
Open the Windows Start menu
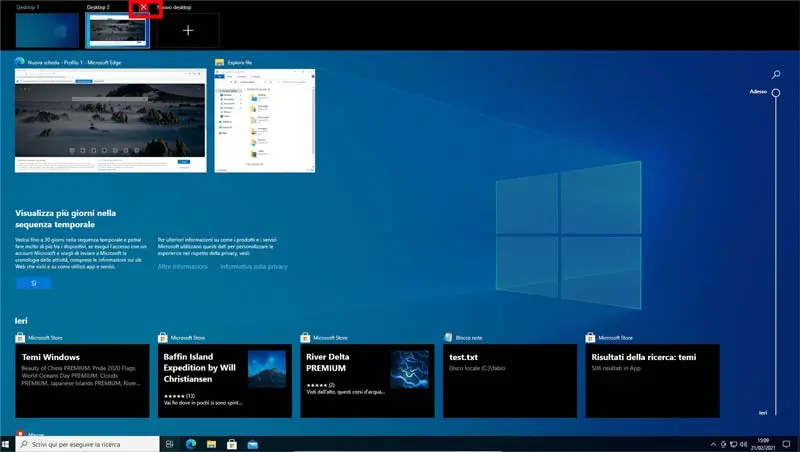click(6, 444)
